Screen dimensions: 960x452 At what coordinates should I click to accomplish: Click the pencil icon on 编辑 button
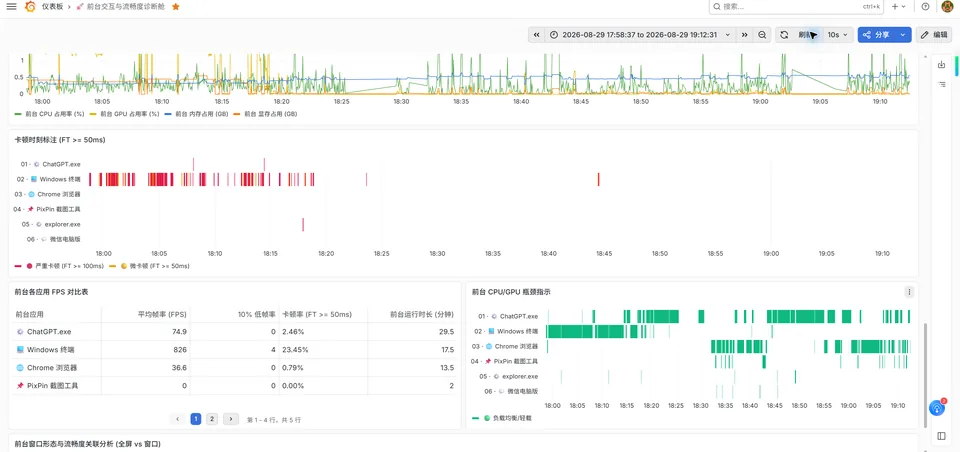pos(925,35)
